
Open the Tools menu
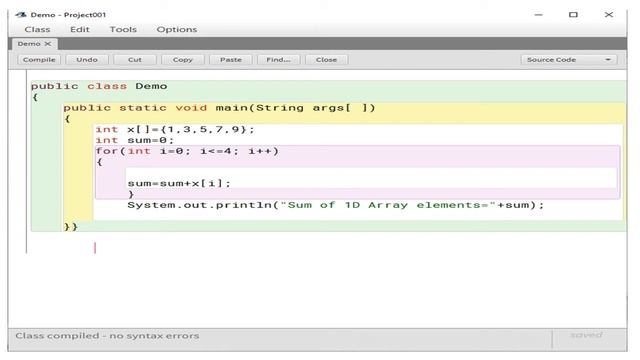tap(123, 29)
